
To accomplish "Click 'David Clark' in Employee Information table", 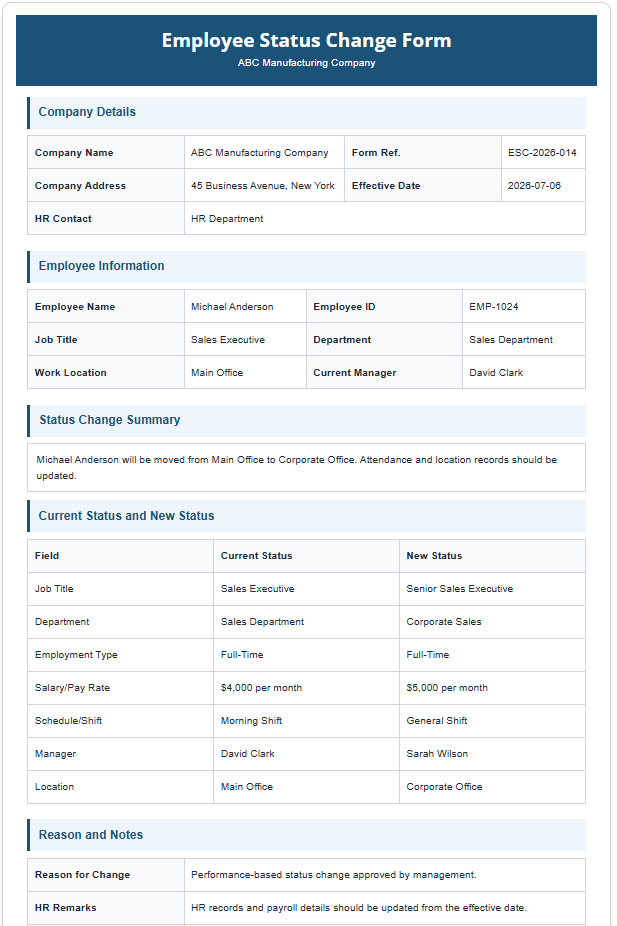I will tap(496, 373).
